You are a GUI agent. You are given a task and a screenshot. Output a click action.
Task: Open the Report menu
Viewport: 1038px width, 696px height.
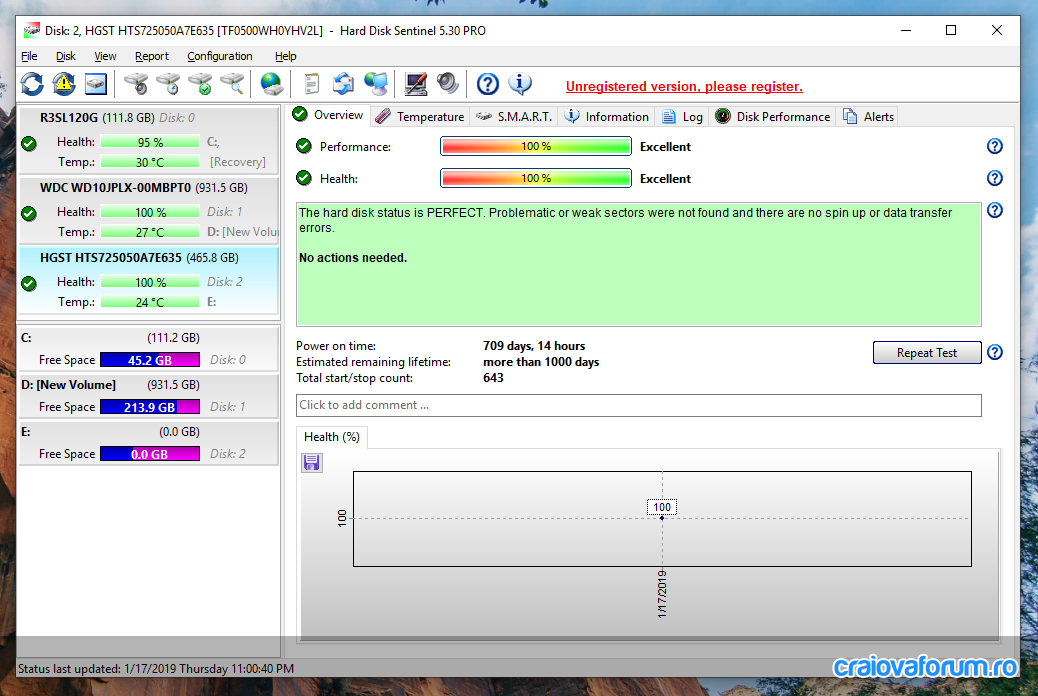tap(152, 56)
